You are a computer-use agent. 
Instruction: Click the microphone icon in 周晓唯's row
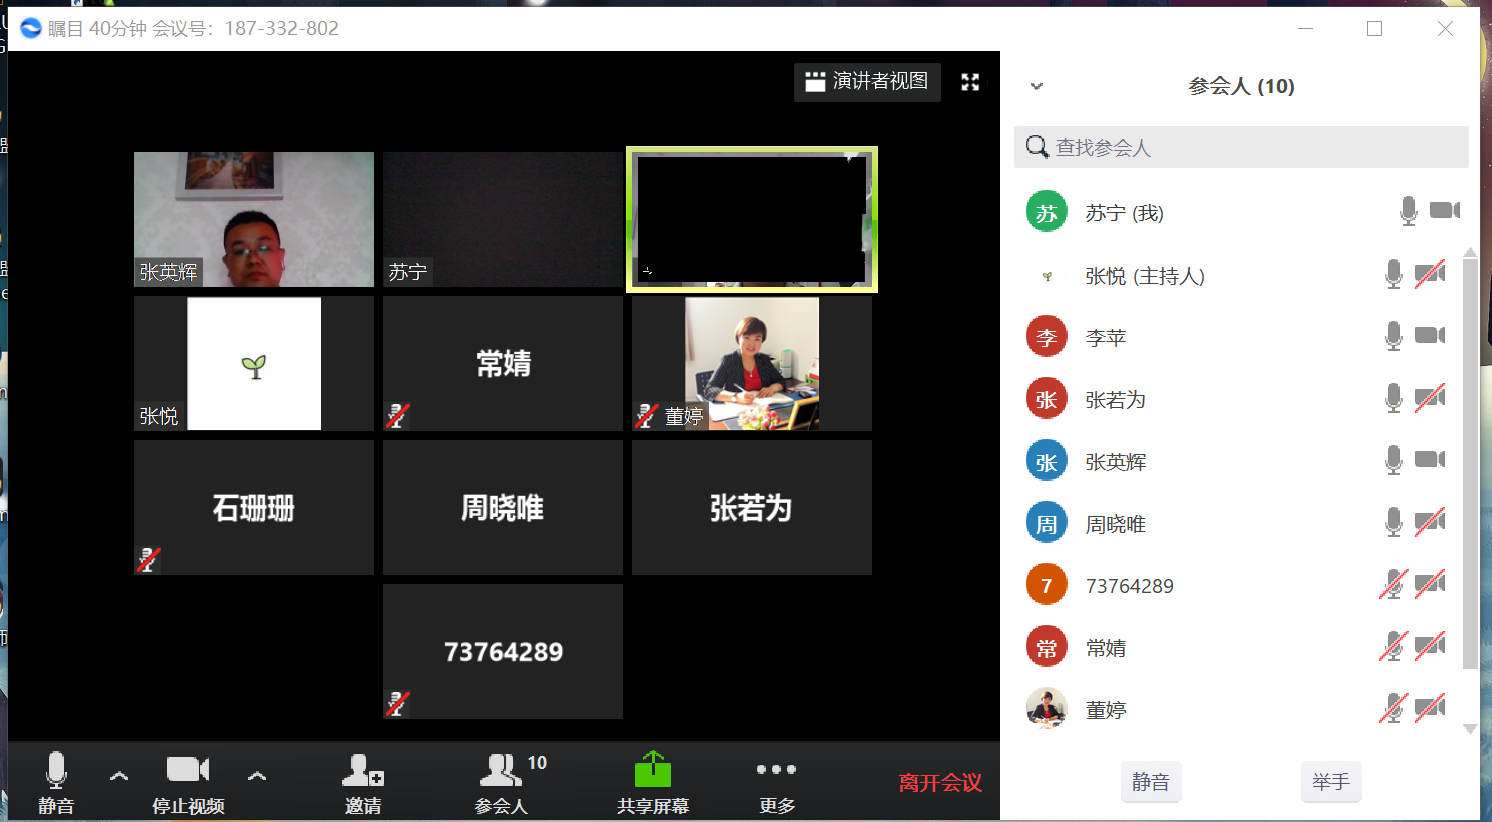pos(1394,522)
